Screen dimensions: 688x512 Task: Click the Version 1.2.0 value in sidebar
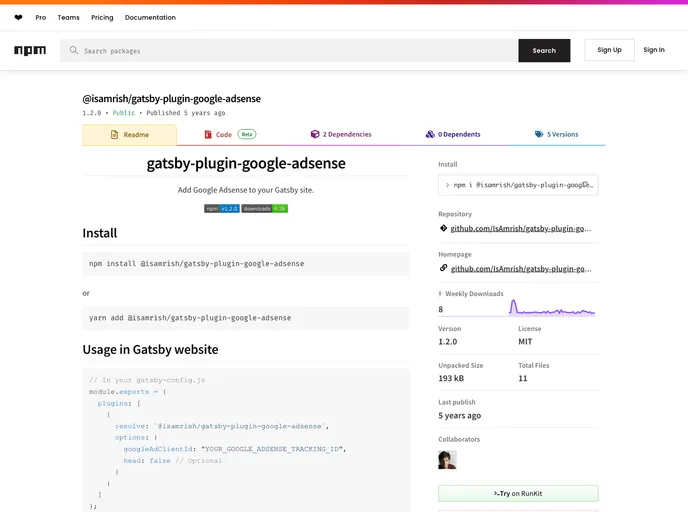pos(448,341)
